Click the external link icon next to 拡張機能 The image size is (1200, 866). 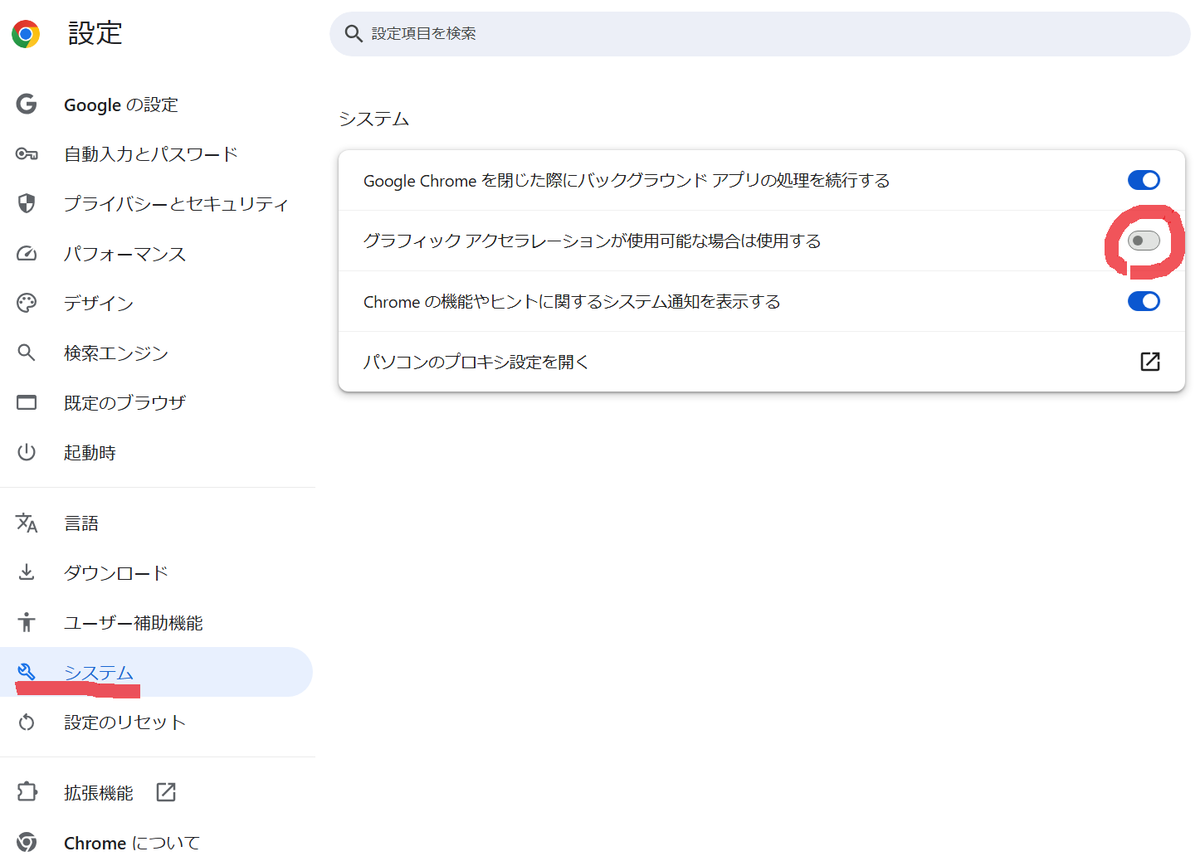pos(166,793)
